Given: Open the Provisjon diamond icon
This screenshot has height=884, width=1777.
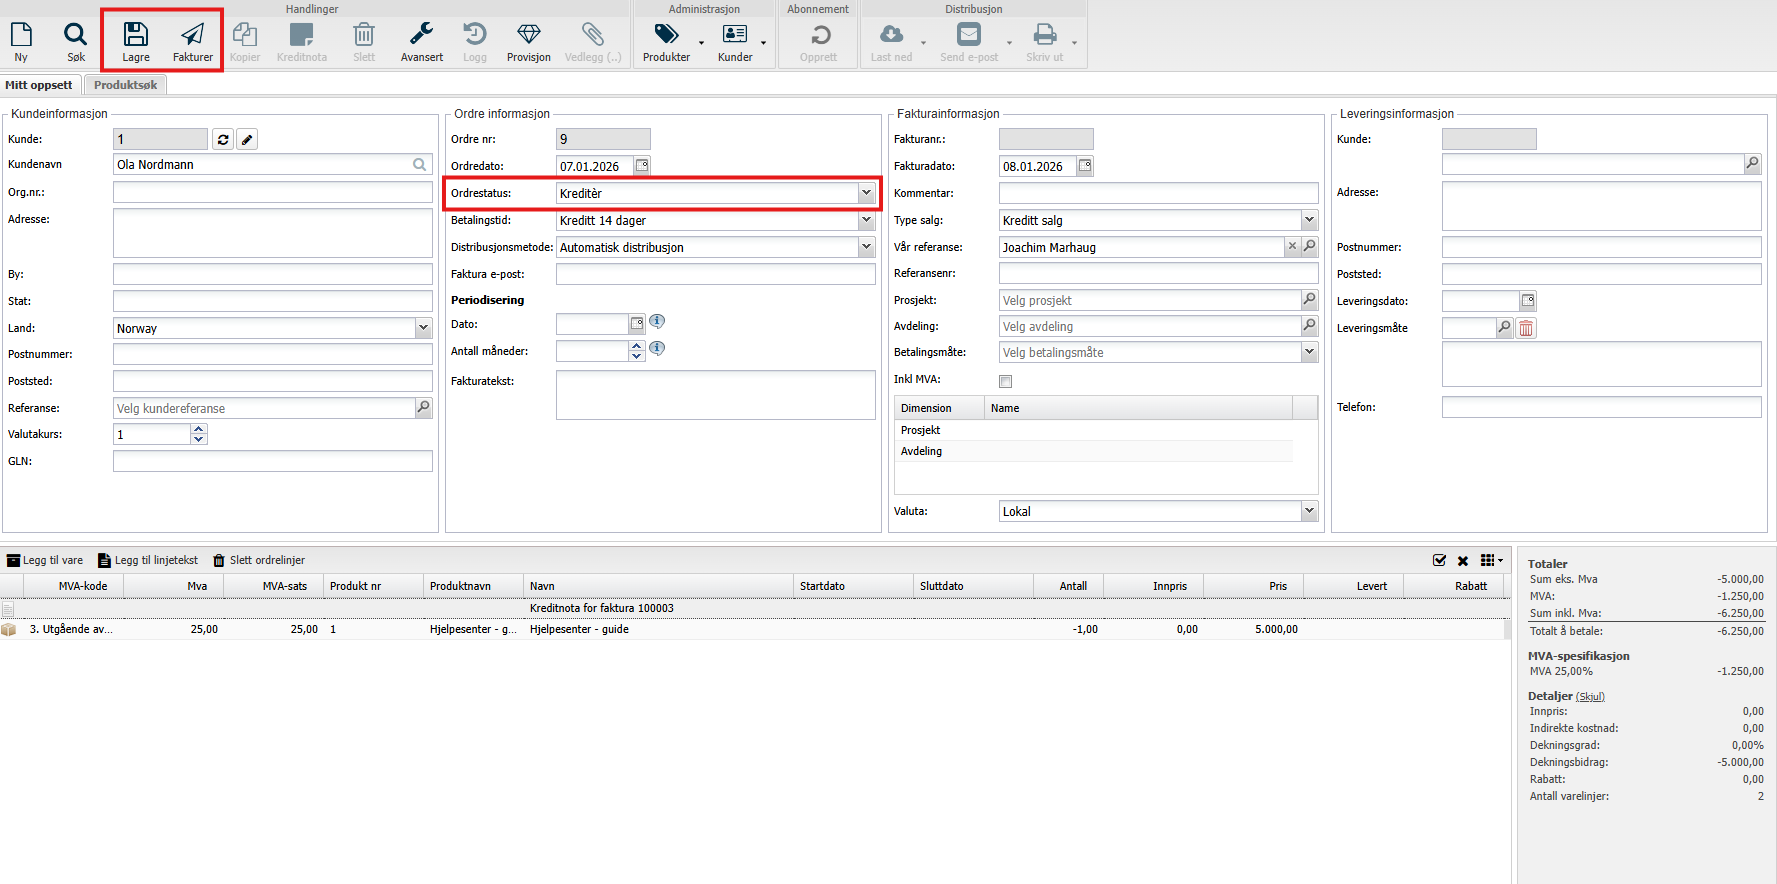Looking at the screenshot, I should pos(528,35).
